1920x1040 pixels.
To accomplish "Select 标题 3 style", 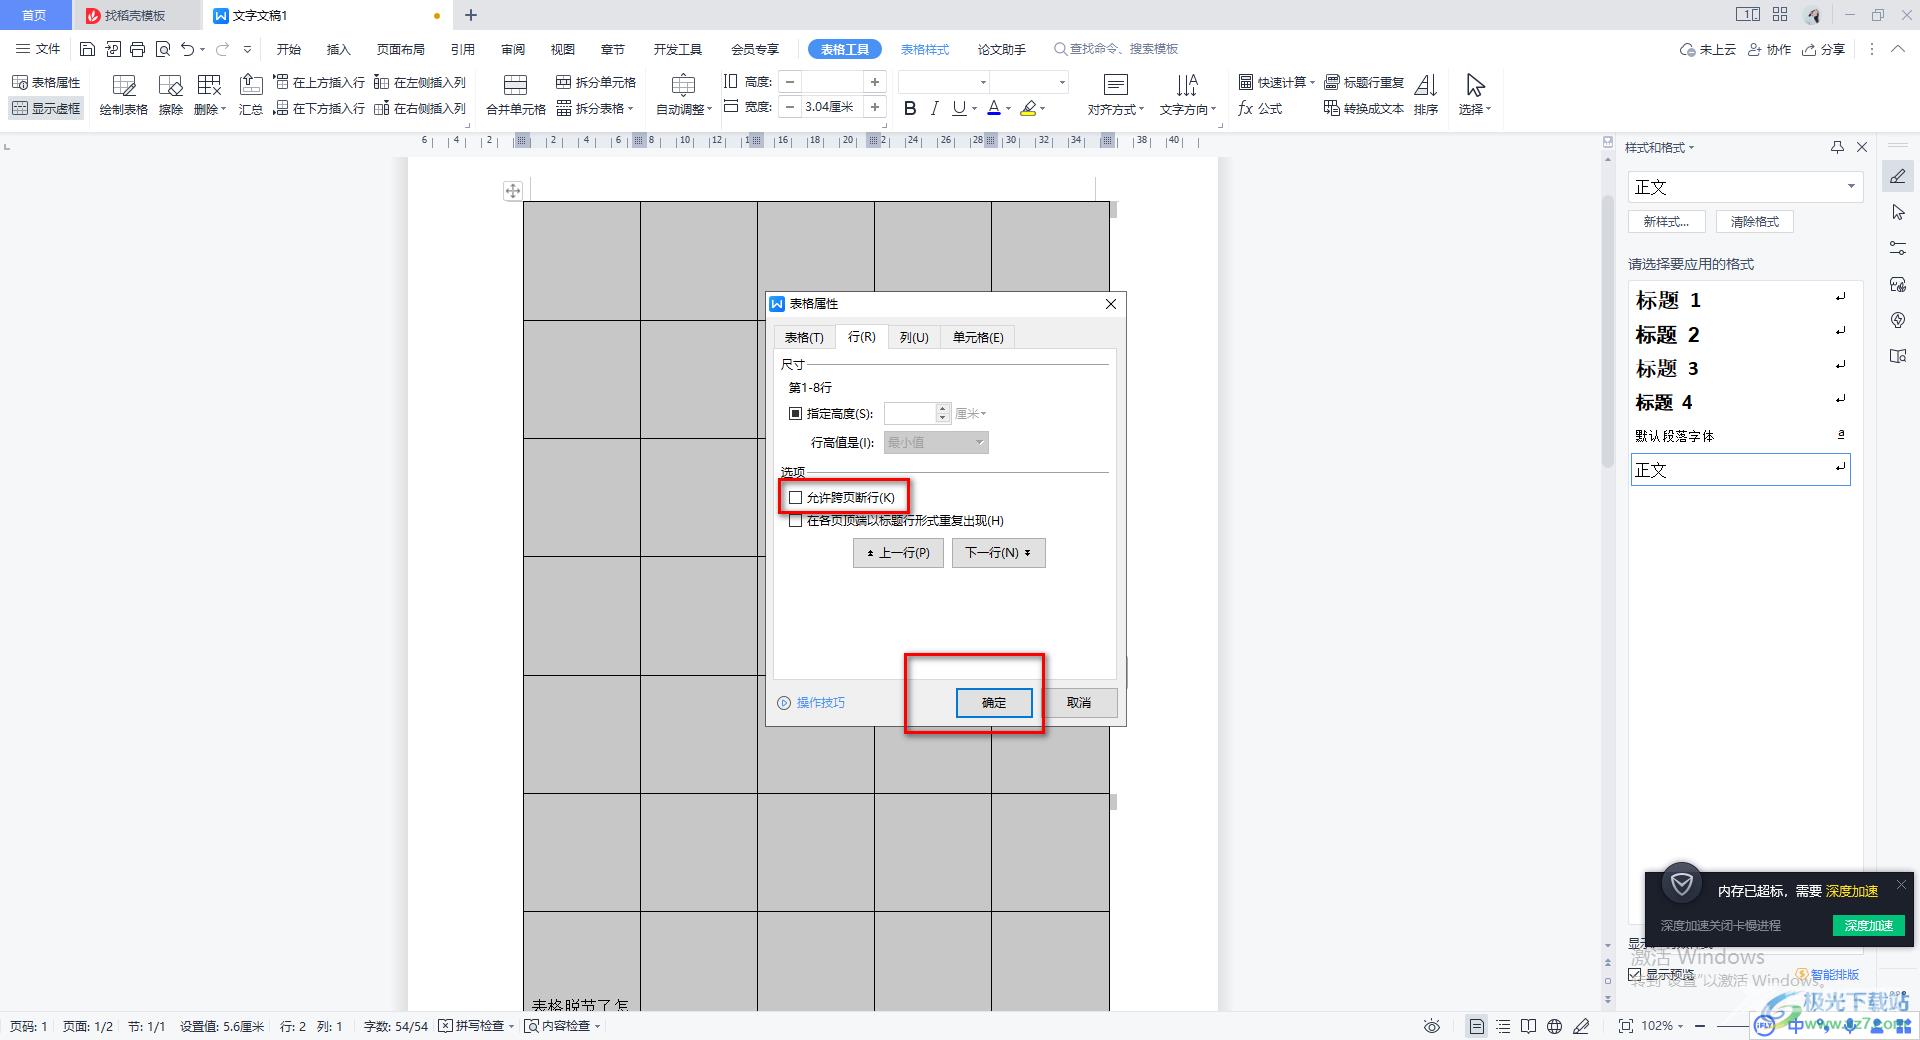I will tap(1740, 368).
